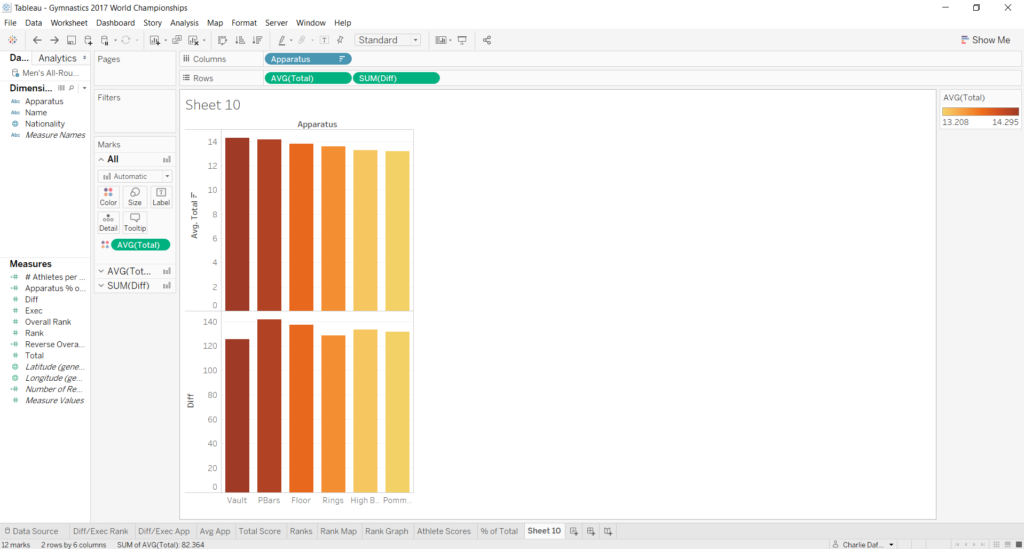This screenshot has width=1024, height=549.
Task: Click the Show Me button
Action: coord(984,40)
